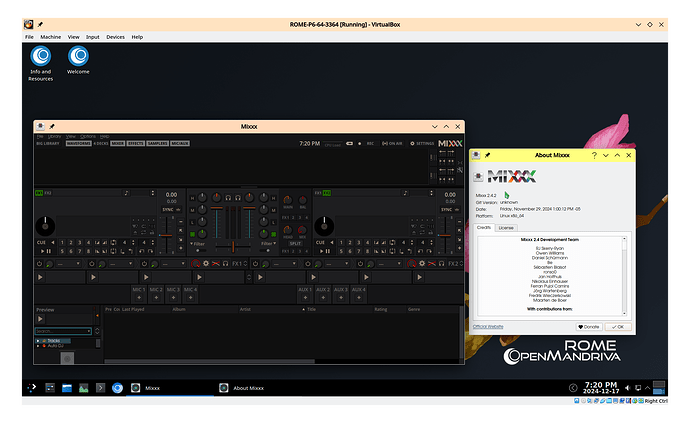Open the search box history dropdown arrow

click(x=89, y=331)
